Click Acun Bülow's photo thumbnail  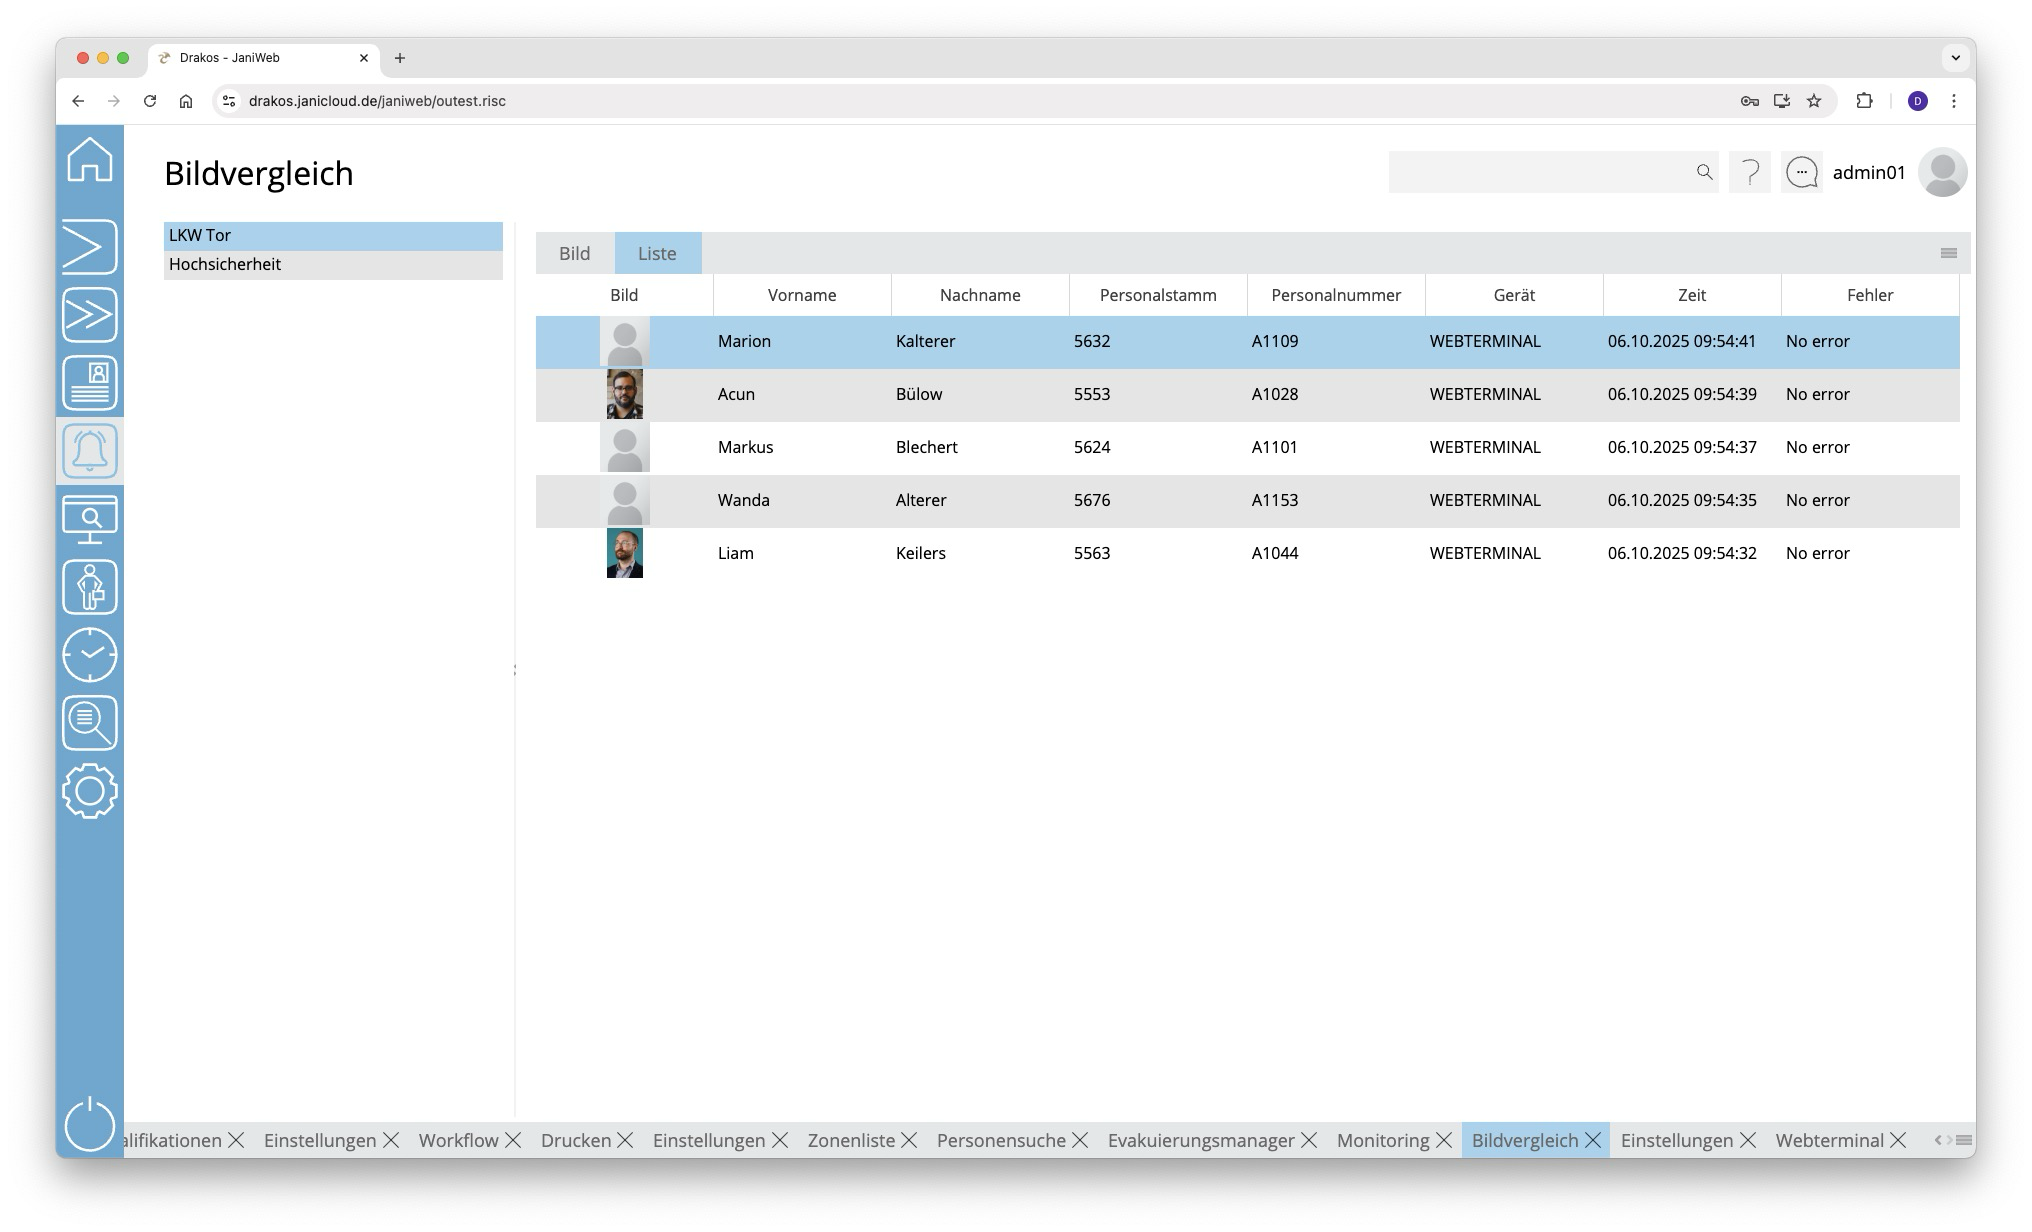[624, 394]
